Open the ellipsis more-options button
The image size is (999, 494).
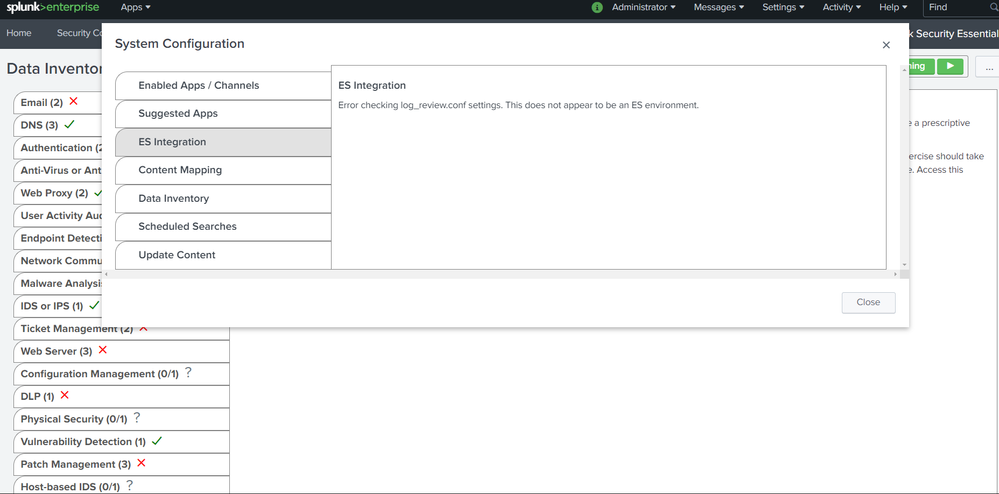tap(989, 67)
